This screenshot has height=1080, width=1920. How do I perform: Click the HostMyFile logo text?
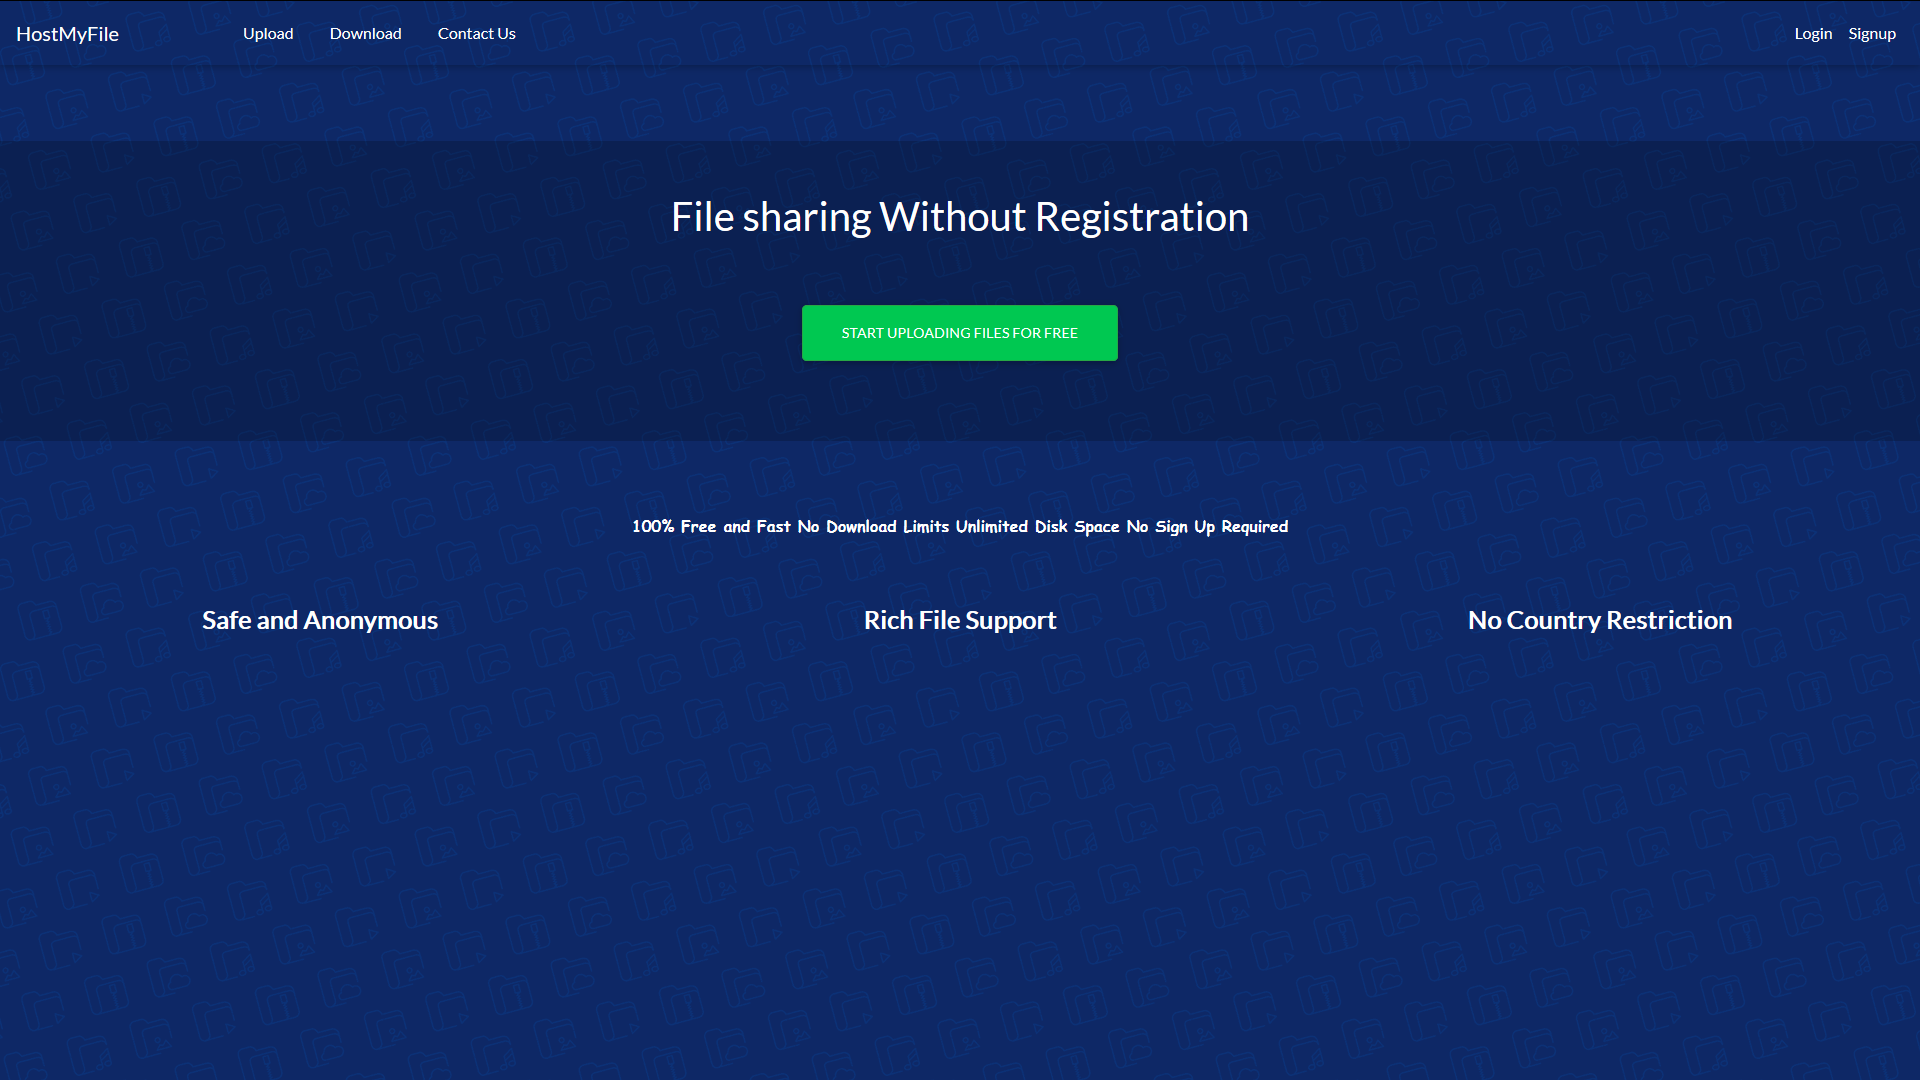pos(67,34)
